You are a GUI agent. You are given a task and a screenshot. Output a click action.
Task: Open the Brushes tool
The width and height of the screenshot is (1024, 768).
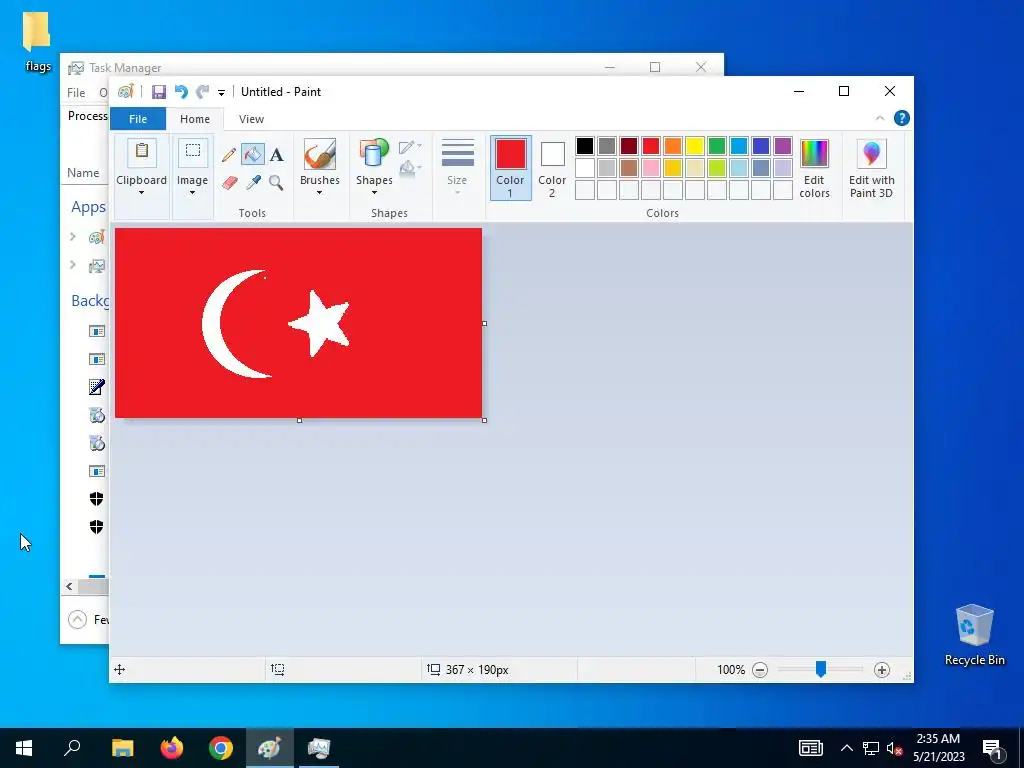tap(320, 154)
